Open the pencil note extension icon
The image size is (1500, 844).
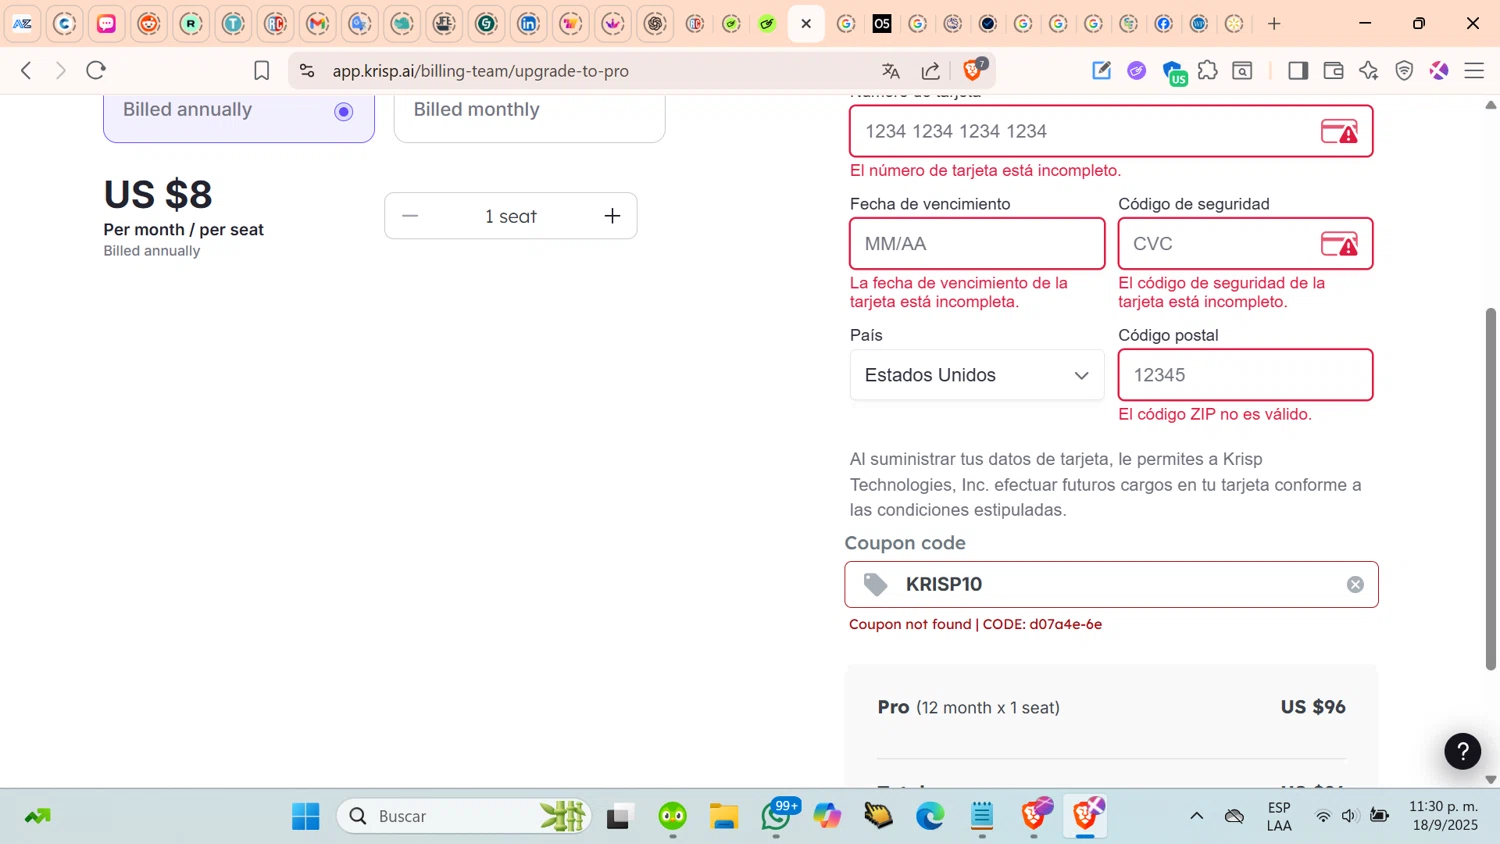1101,70
